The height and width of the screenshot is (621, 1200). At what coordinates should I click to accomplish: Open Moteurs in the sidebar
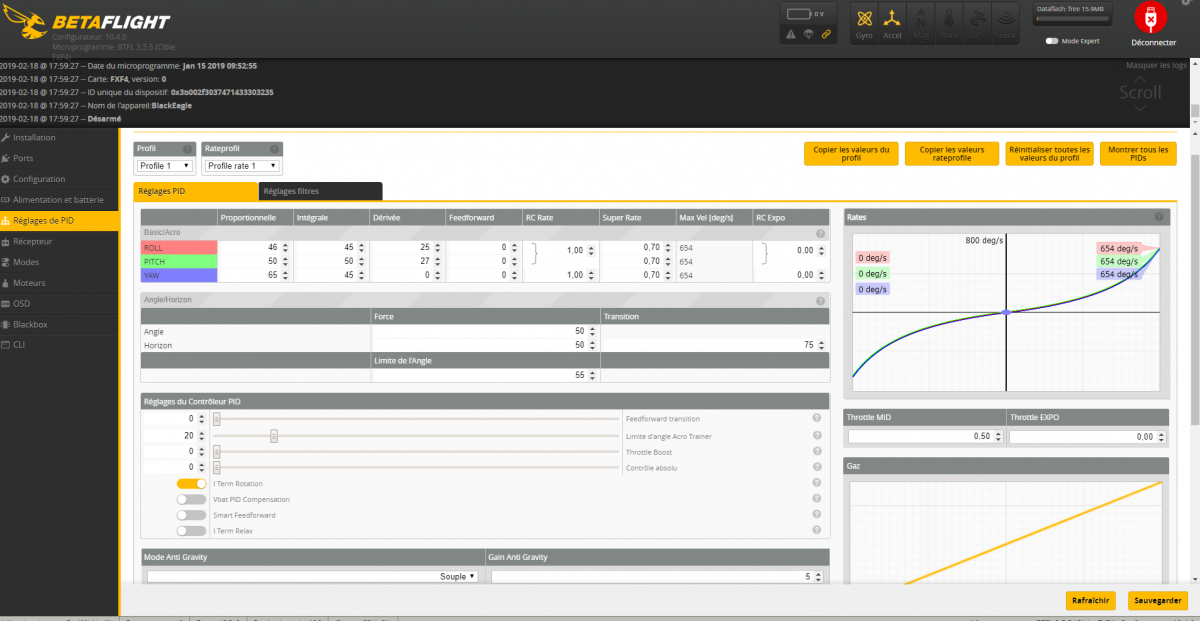coord(30,283)
